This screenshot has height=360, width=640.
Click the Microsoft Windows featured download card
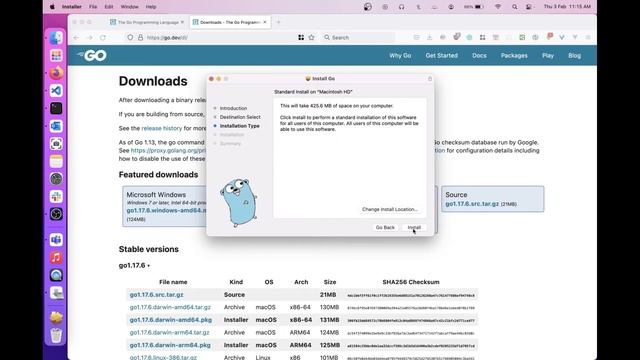[x=164, y=206]
